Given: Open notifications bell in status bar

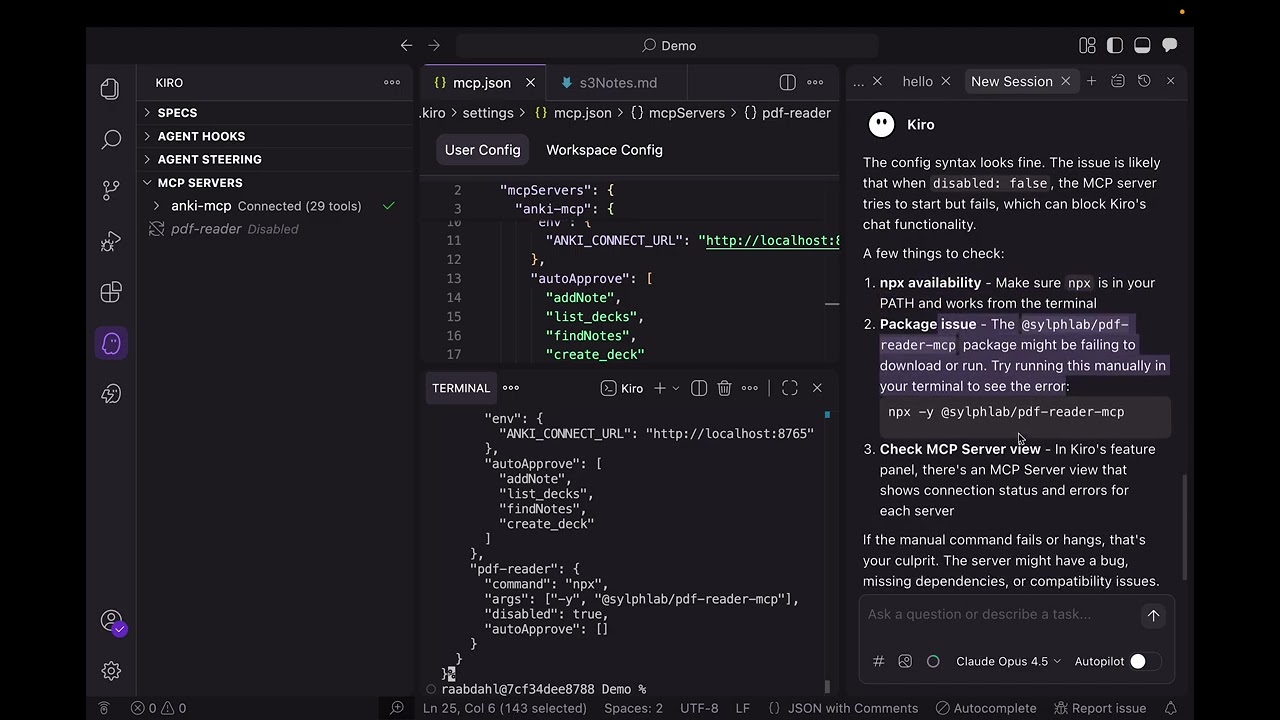Looking at the screenshot, I should 1170,708.
